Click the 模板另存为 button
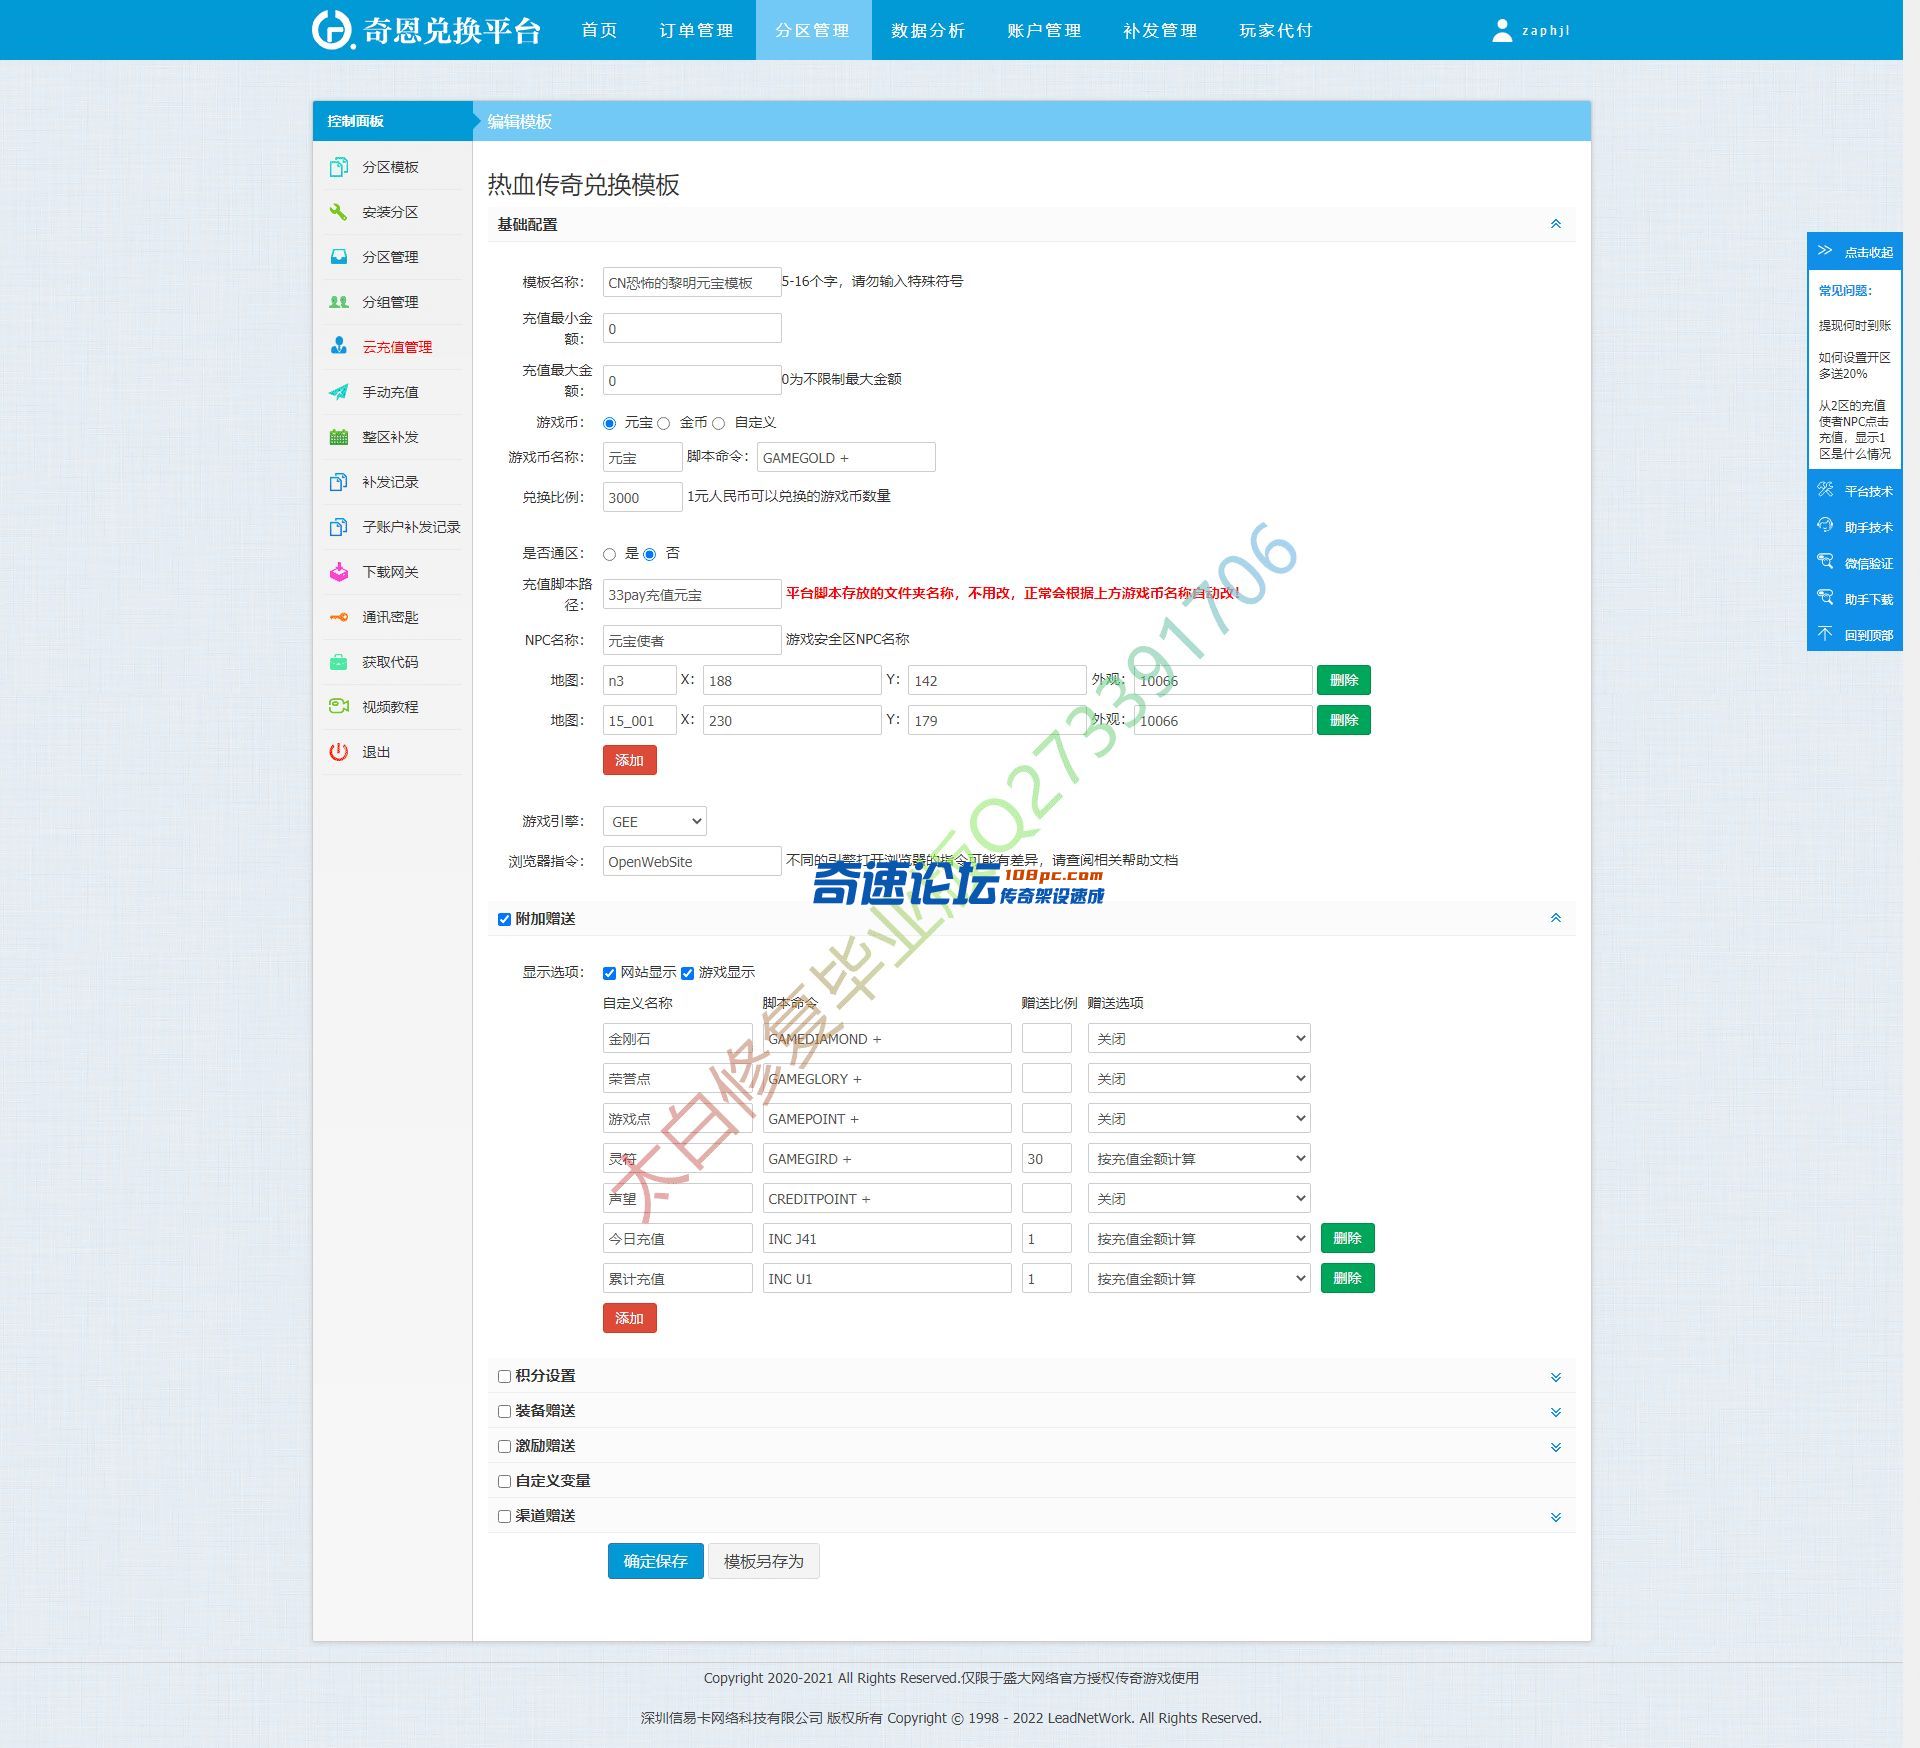The image size is (1920, 1748). click(x=764, y=1561)
